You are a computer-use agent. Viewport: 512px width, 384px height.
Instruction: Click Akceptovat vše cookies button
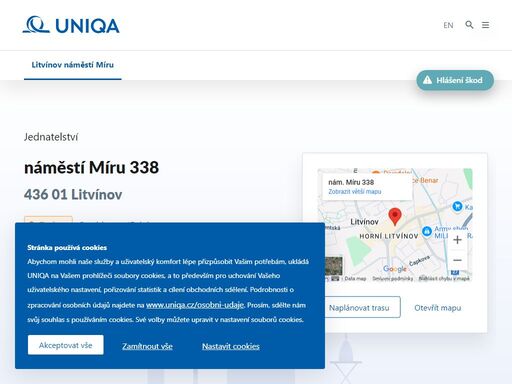(66, 345)
